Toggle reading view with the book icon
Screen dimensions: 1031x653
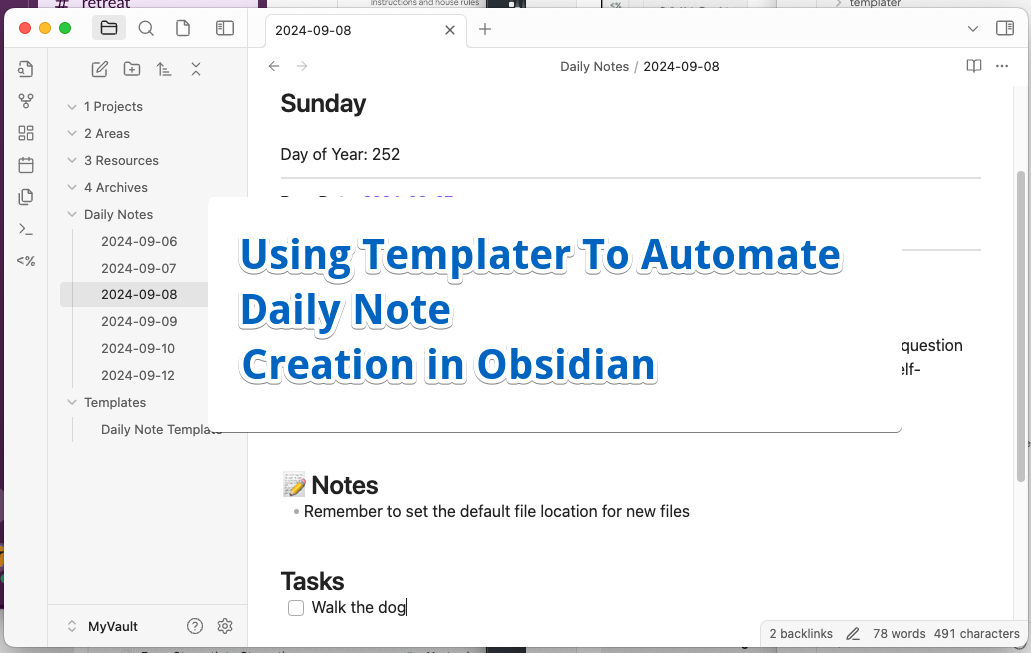tap(973, 65)
